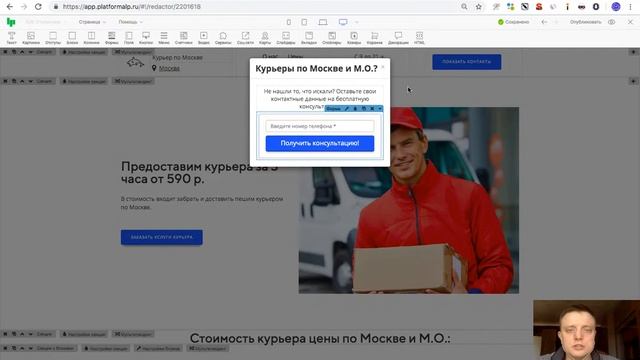Expand the form toolbar dropdown arrow
Screen dimensions: 640x360
[x=380, y=109]
